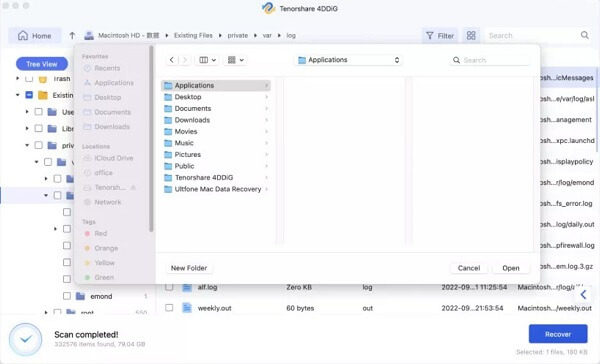Collapse the side panel arrow

583,294
